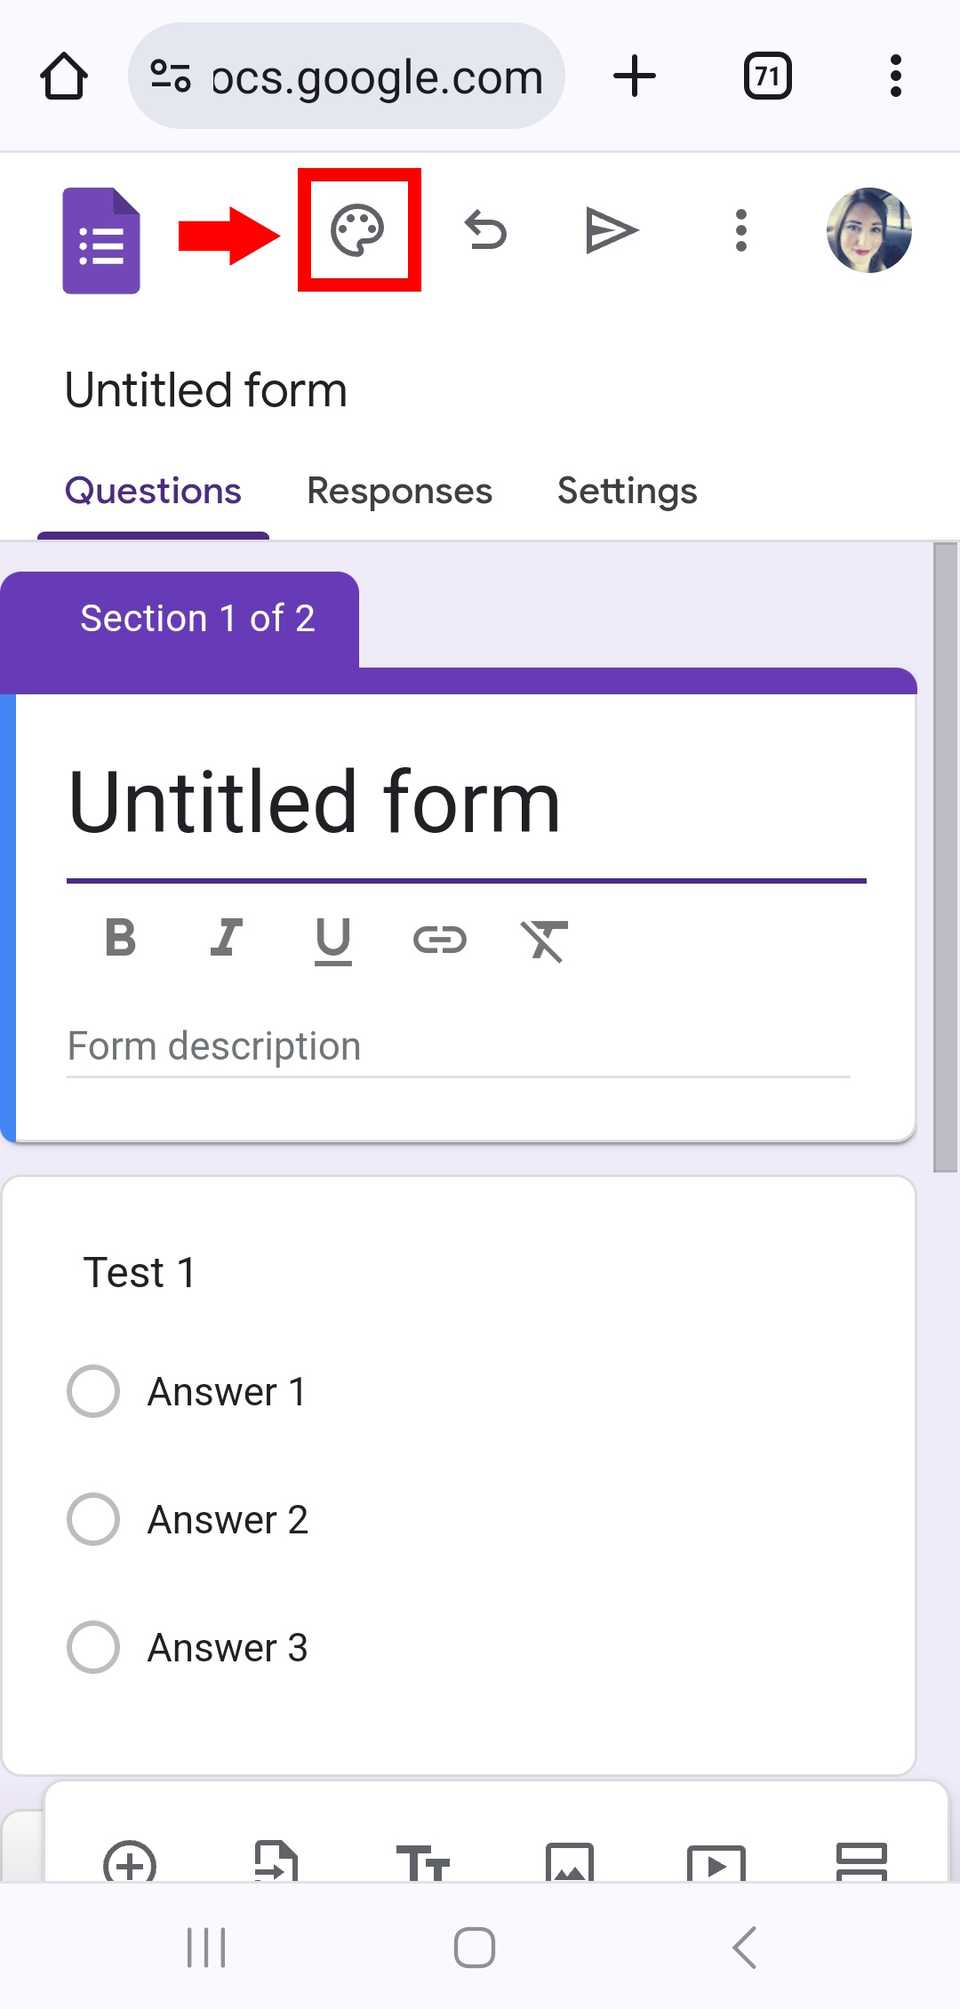Import questions from another form

tap(278, 1861)
